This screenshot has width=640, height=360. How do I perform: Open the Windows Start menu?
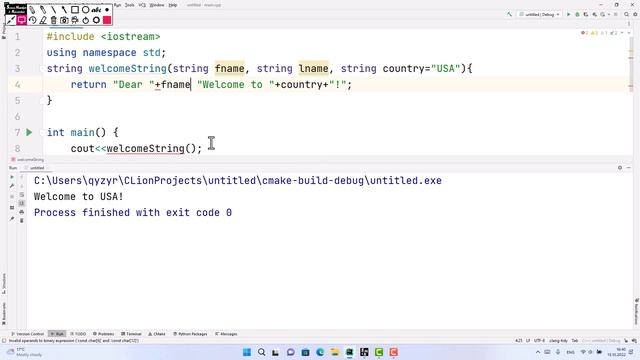247,352
